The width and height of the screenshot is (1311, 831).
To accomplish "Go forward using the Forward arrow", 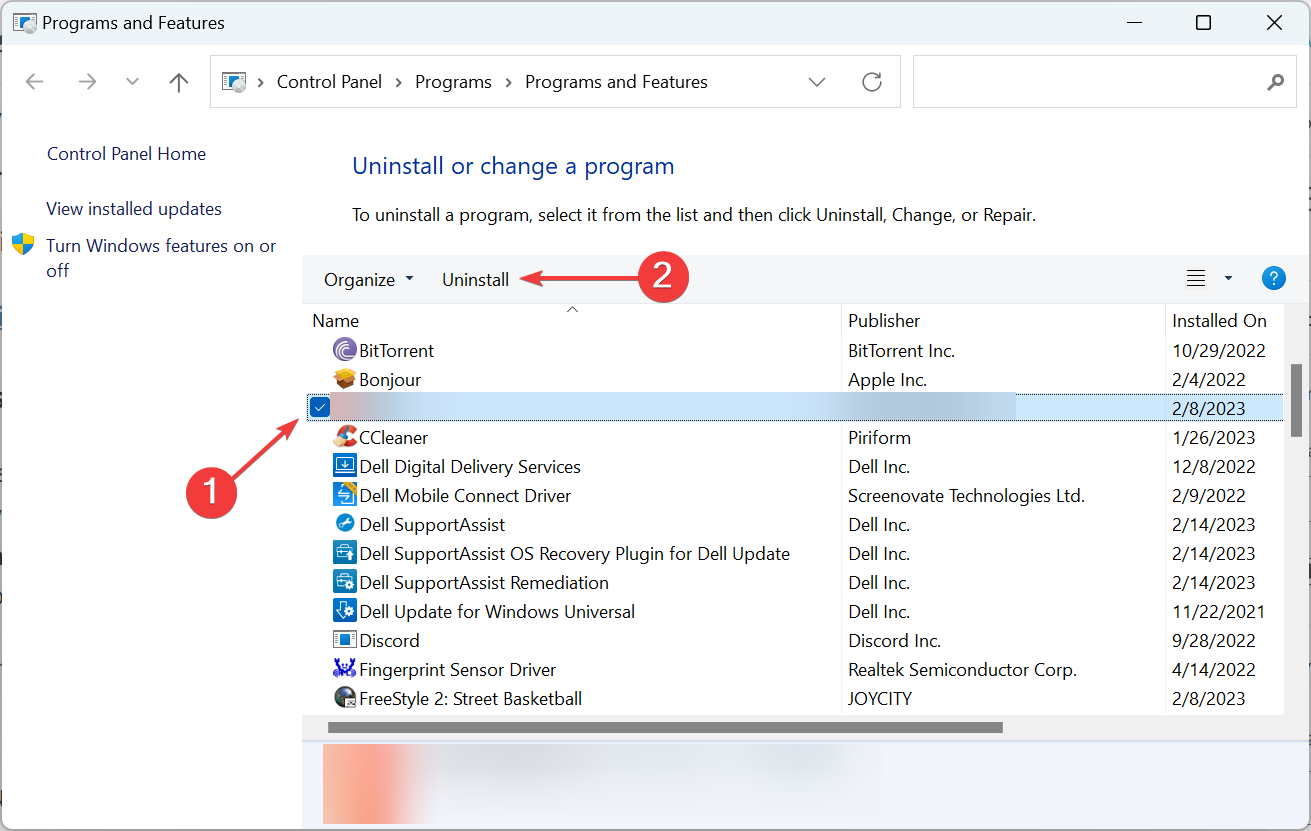I will coord(87,82).
